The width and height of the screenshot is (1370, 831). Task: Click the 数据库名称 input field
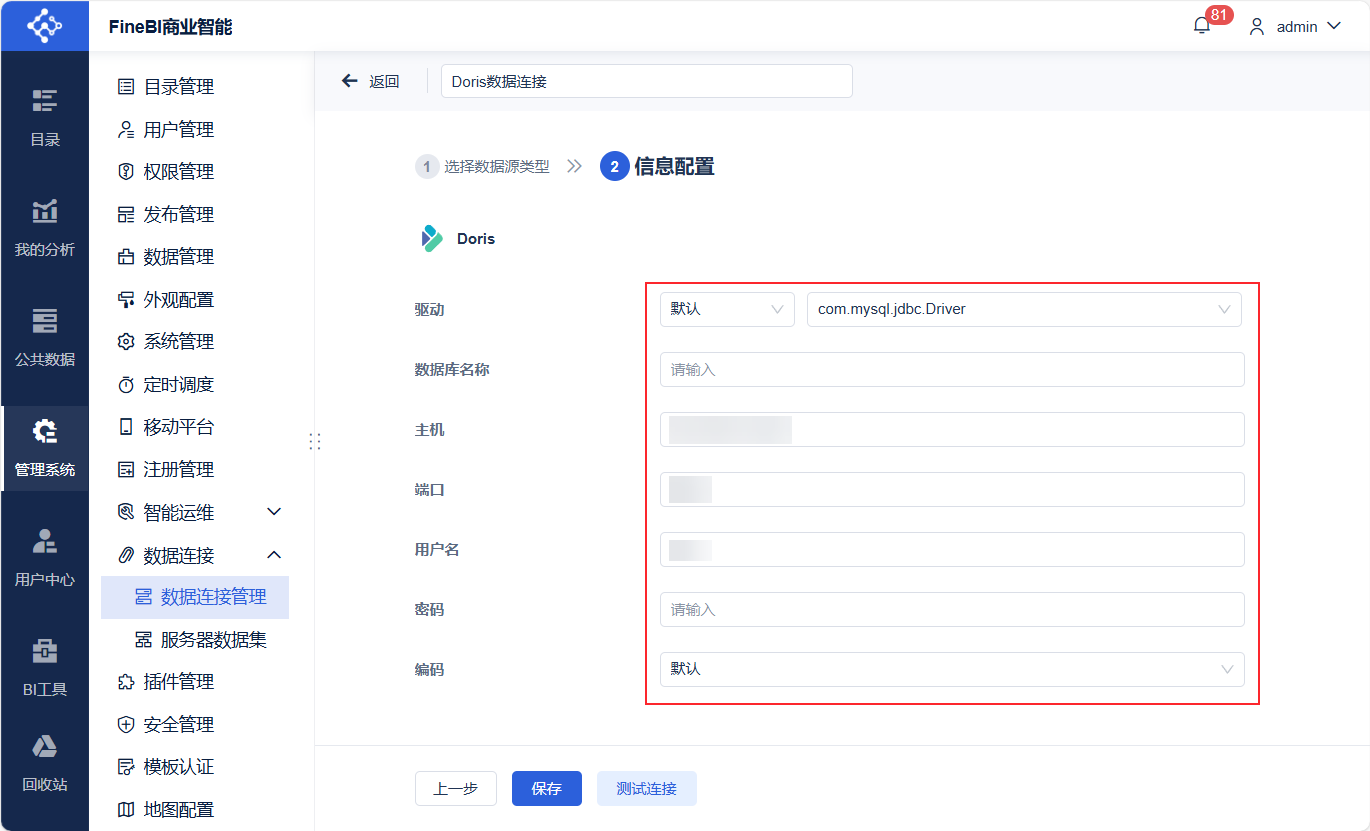(x=951, y=369)
